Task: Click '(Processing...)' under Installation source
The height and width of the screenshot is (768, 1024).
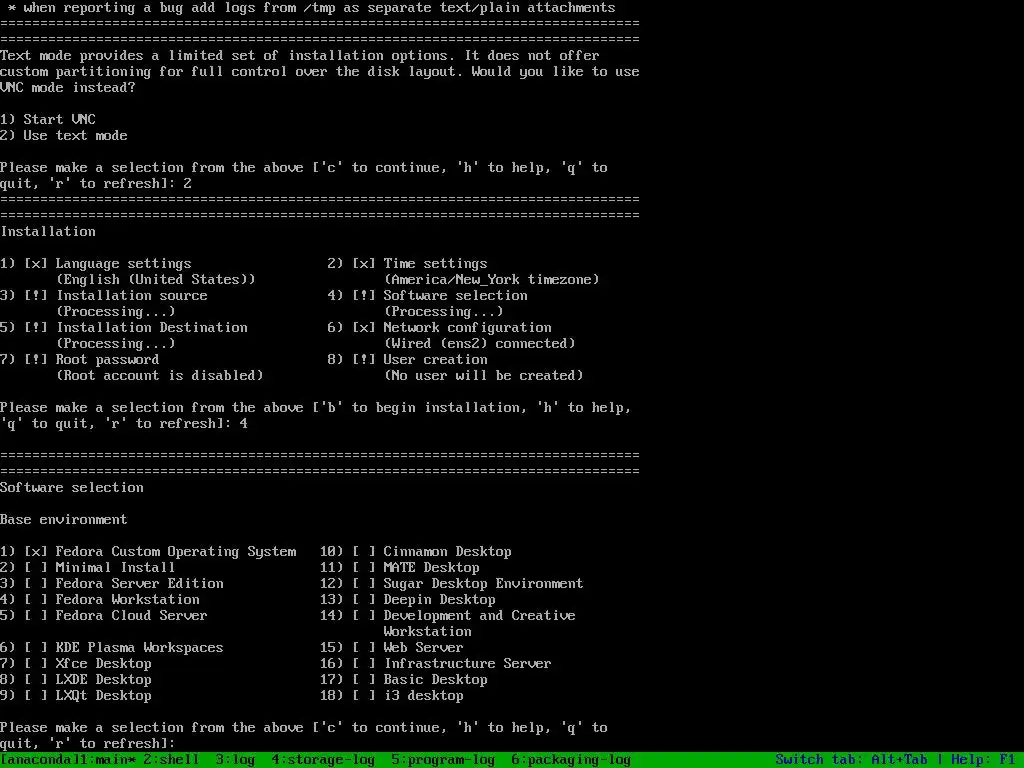Action: tap(116, 312)
